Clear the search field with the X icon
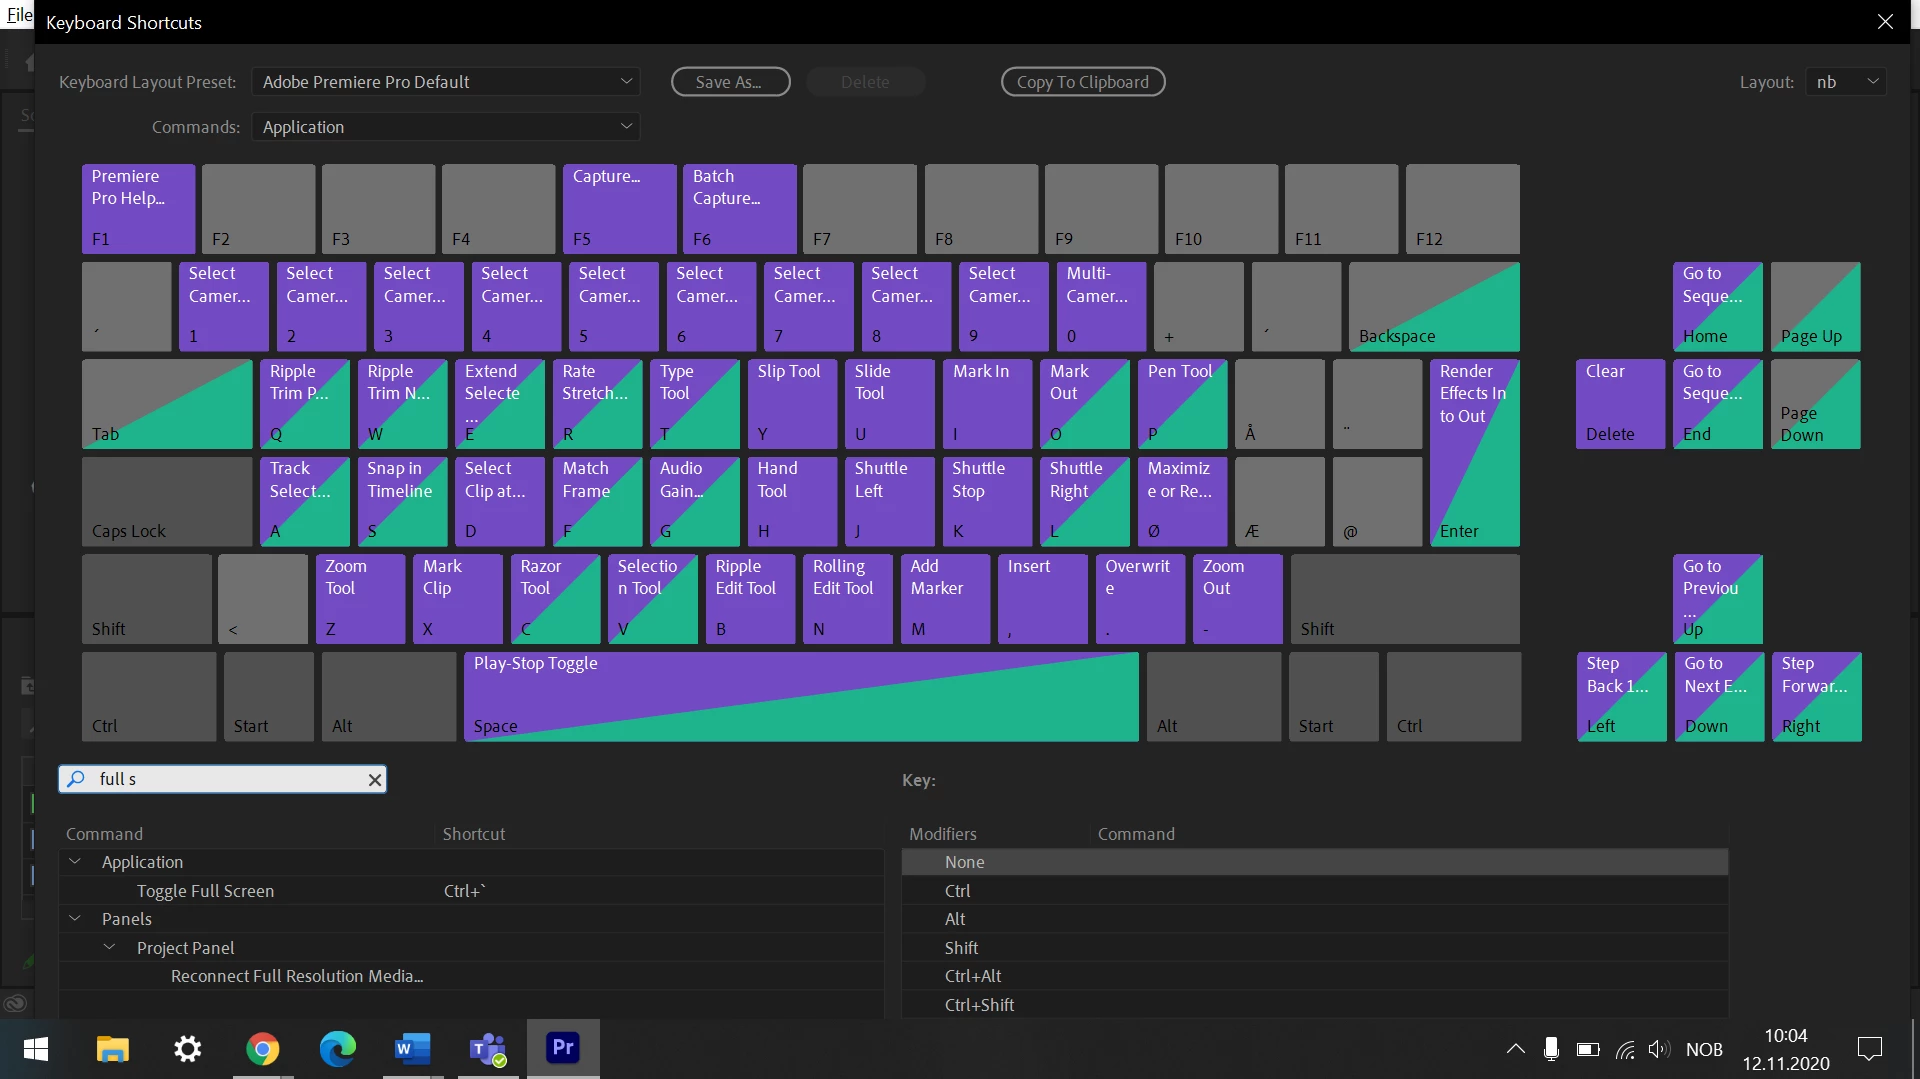The width and height of the screenshot is (1920, 1079). click(x=375, y=780)
